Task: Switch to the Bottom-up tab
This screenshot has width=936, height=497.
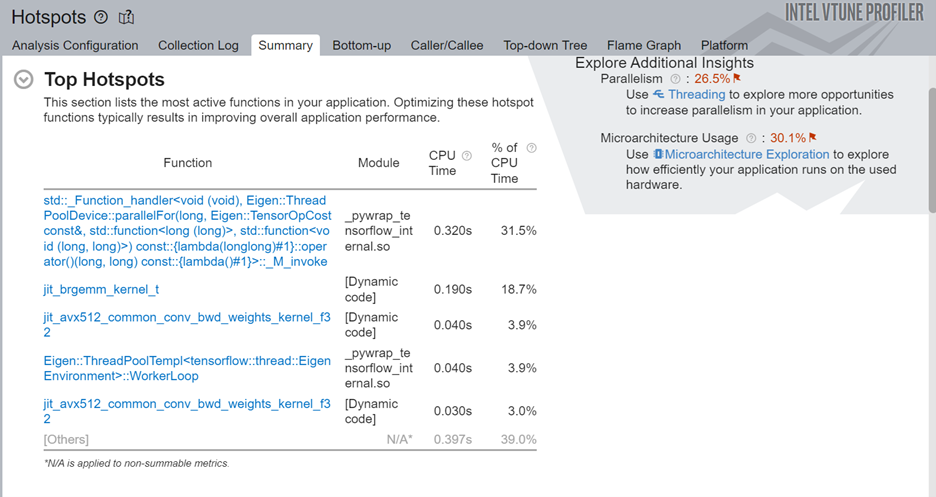Action: pos(361,45)
